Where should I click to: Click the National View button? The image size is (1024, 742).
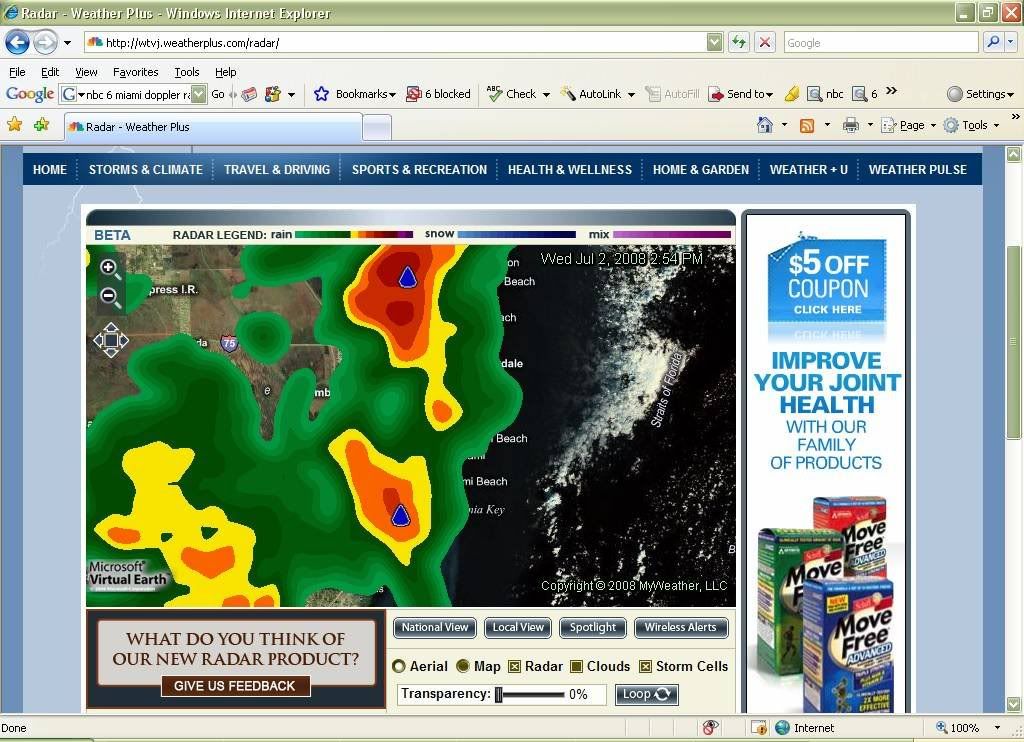click(435, 628)
